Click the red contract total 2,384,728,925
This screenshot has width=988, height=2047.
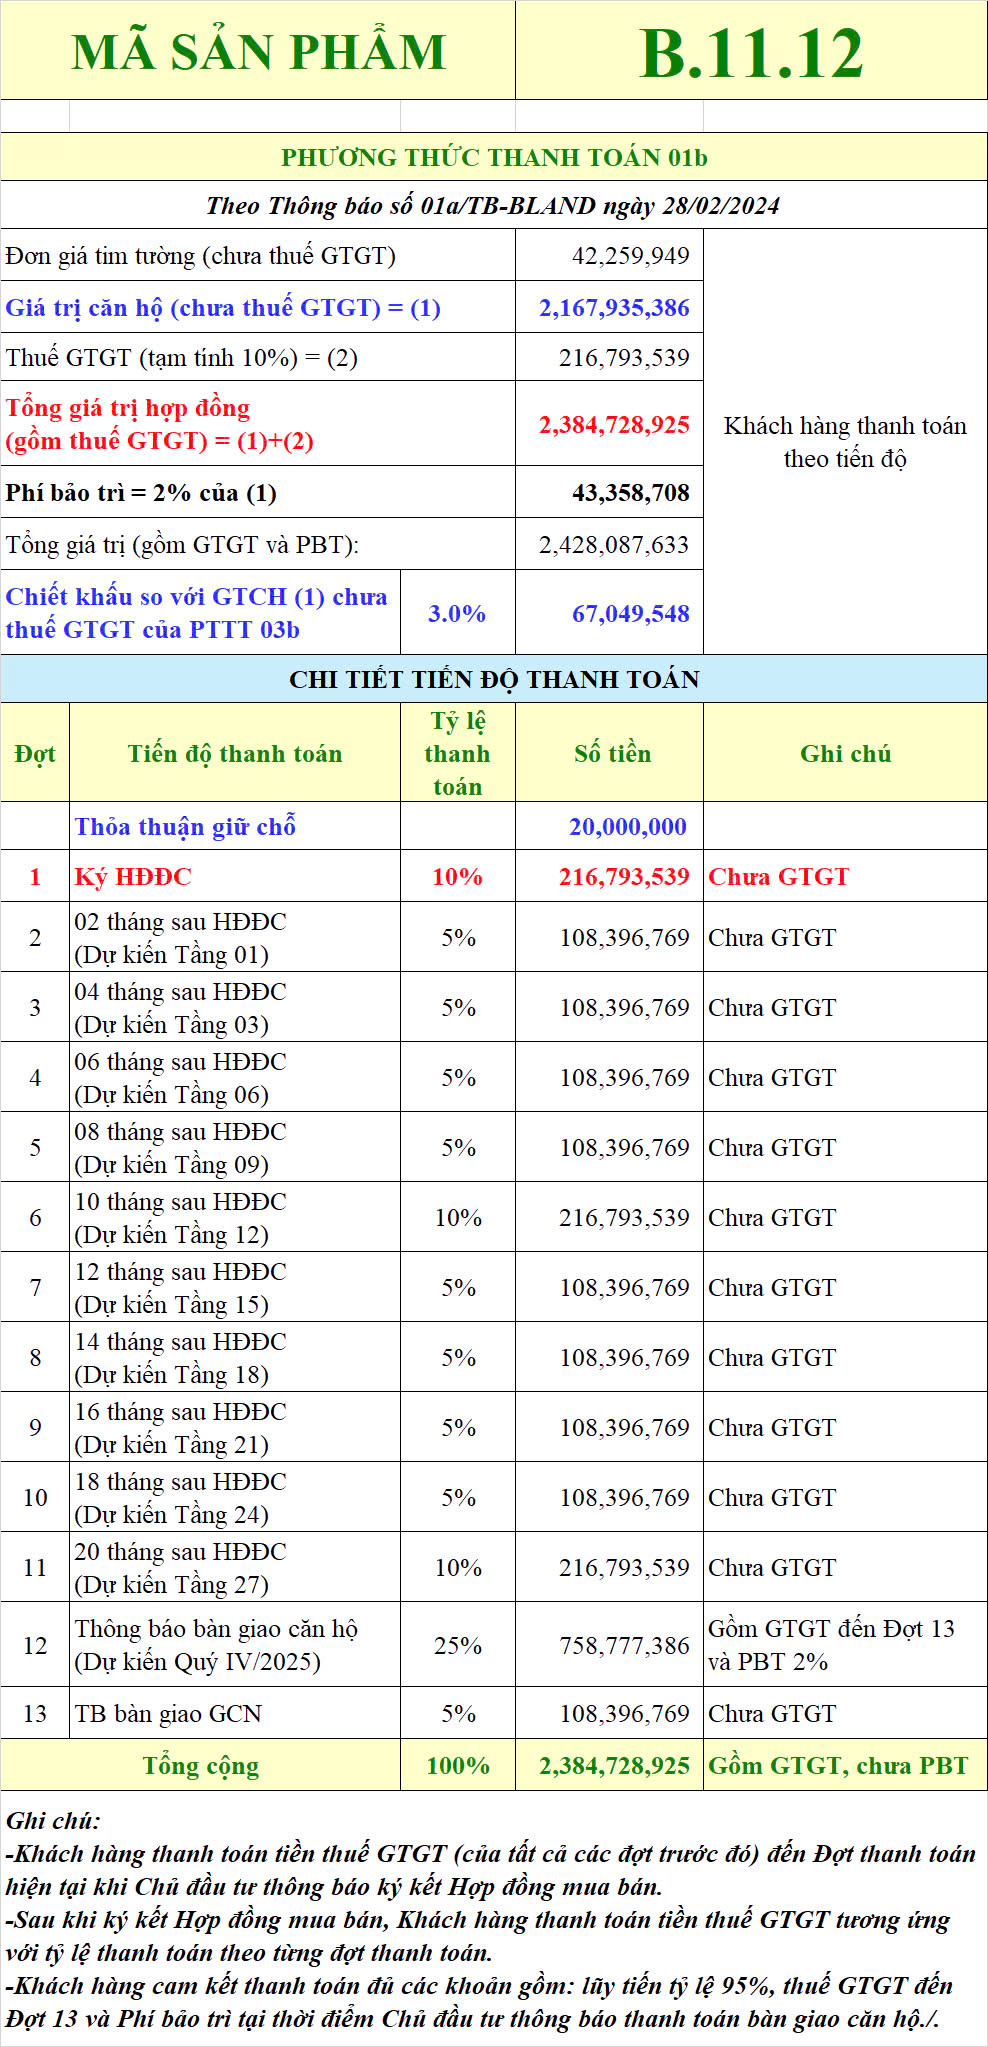[614, 425]
